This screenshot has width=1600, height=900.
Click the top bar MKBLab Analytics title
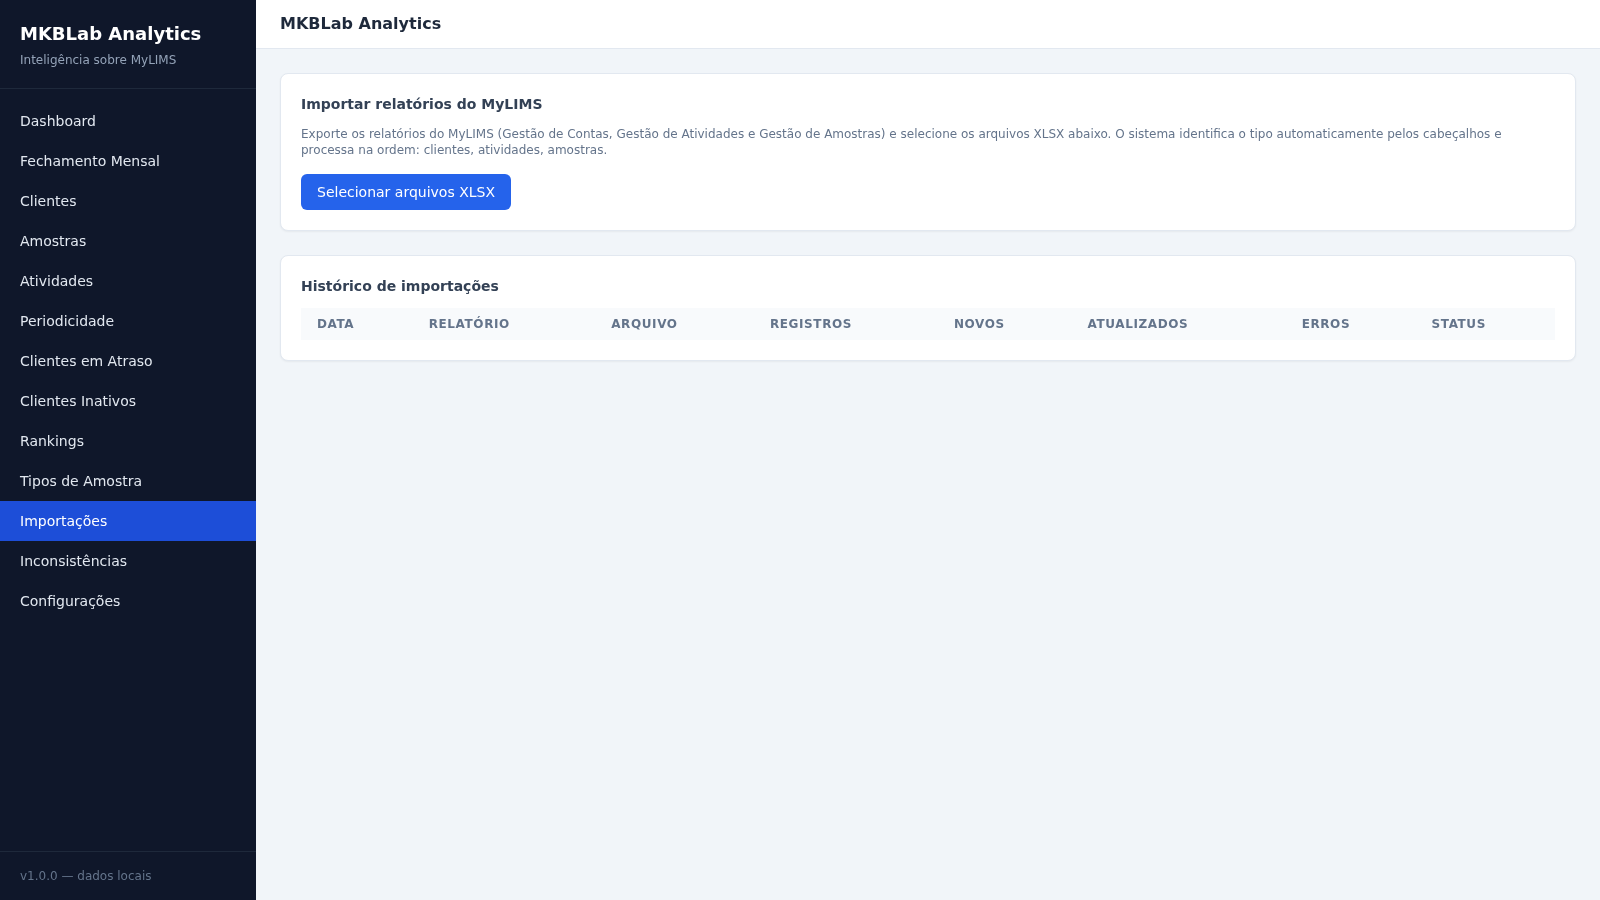[x=360, y=24]
